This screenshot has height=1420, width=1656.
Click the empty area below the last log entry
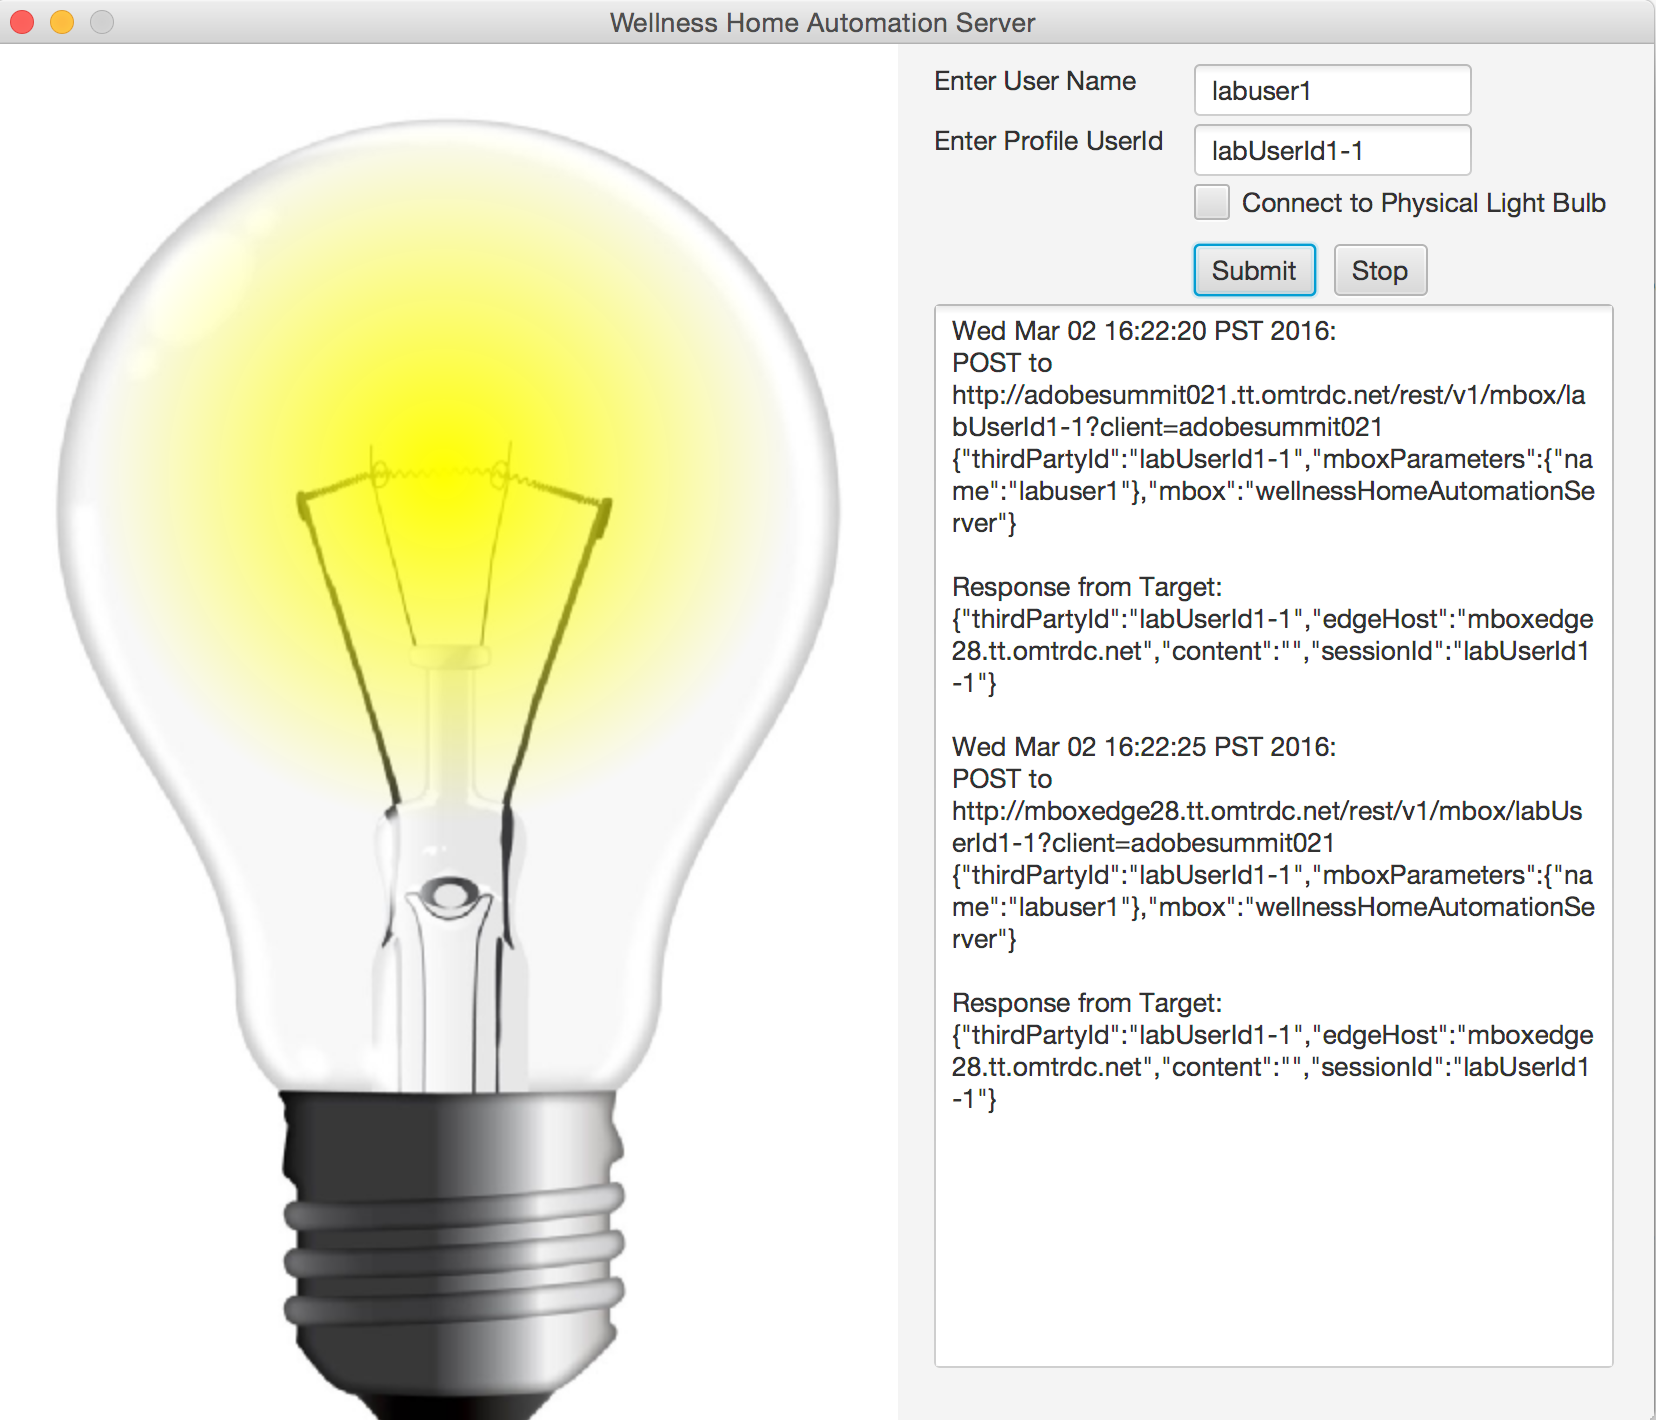[1272, 1240]
